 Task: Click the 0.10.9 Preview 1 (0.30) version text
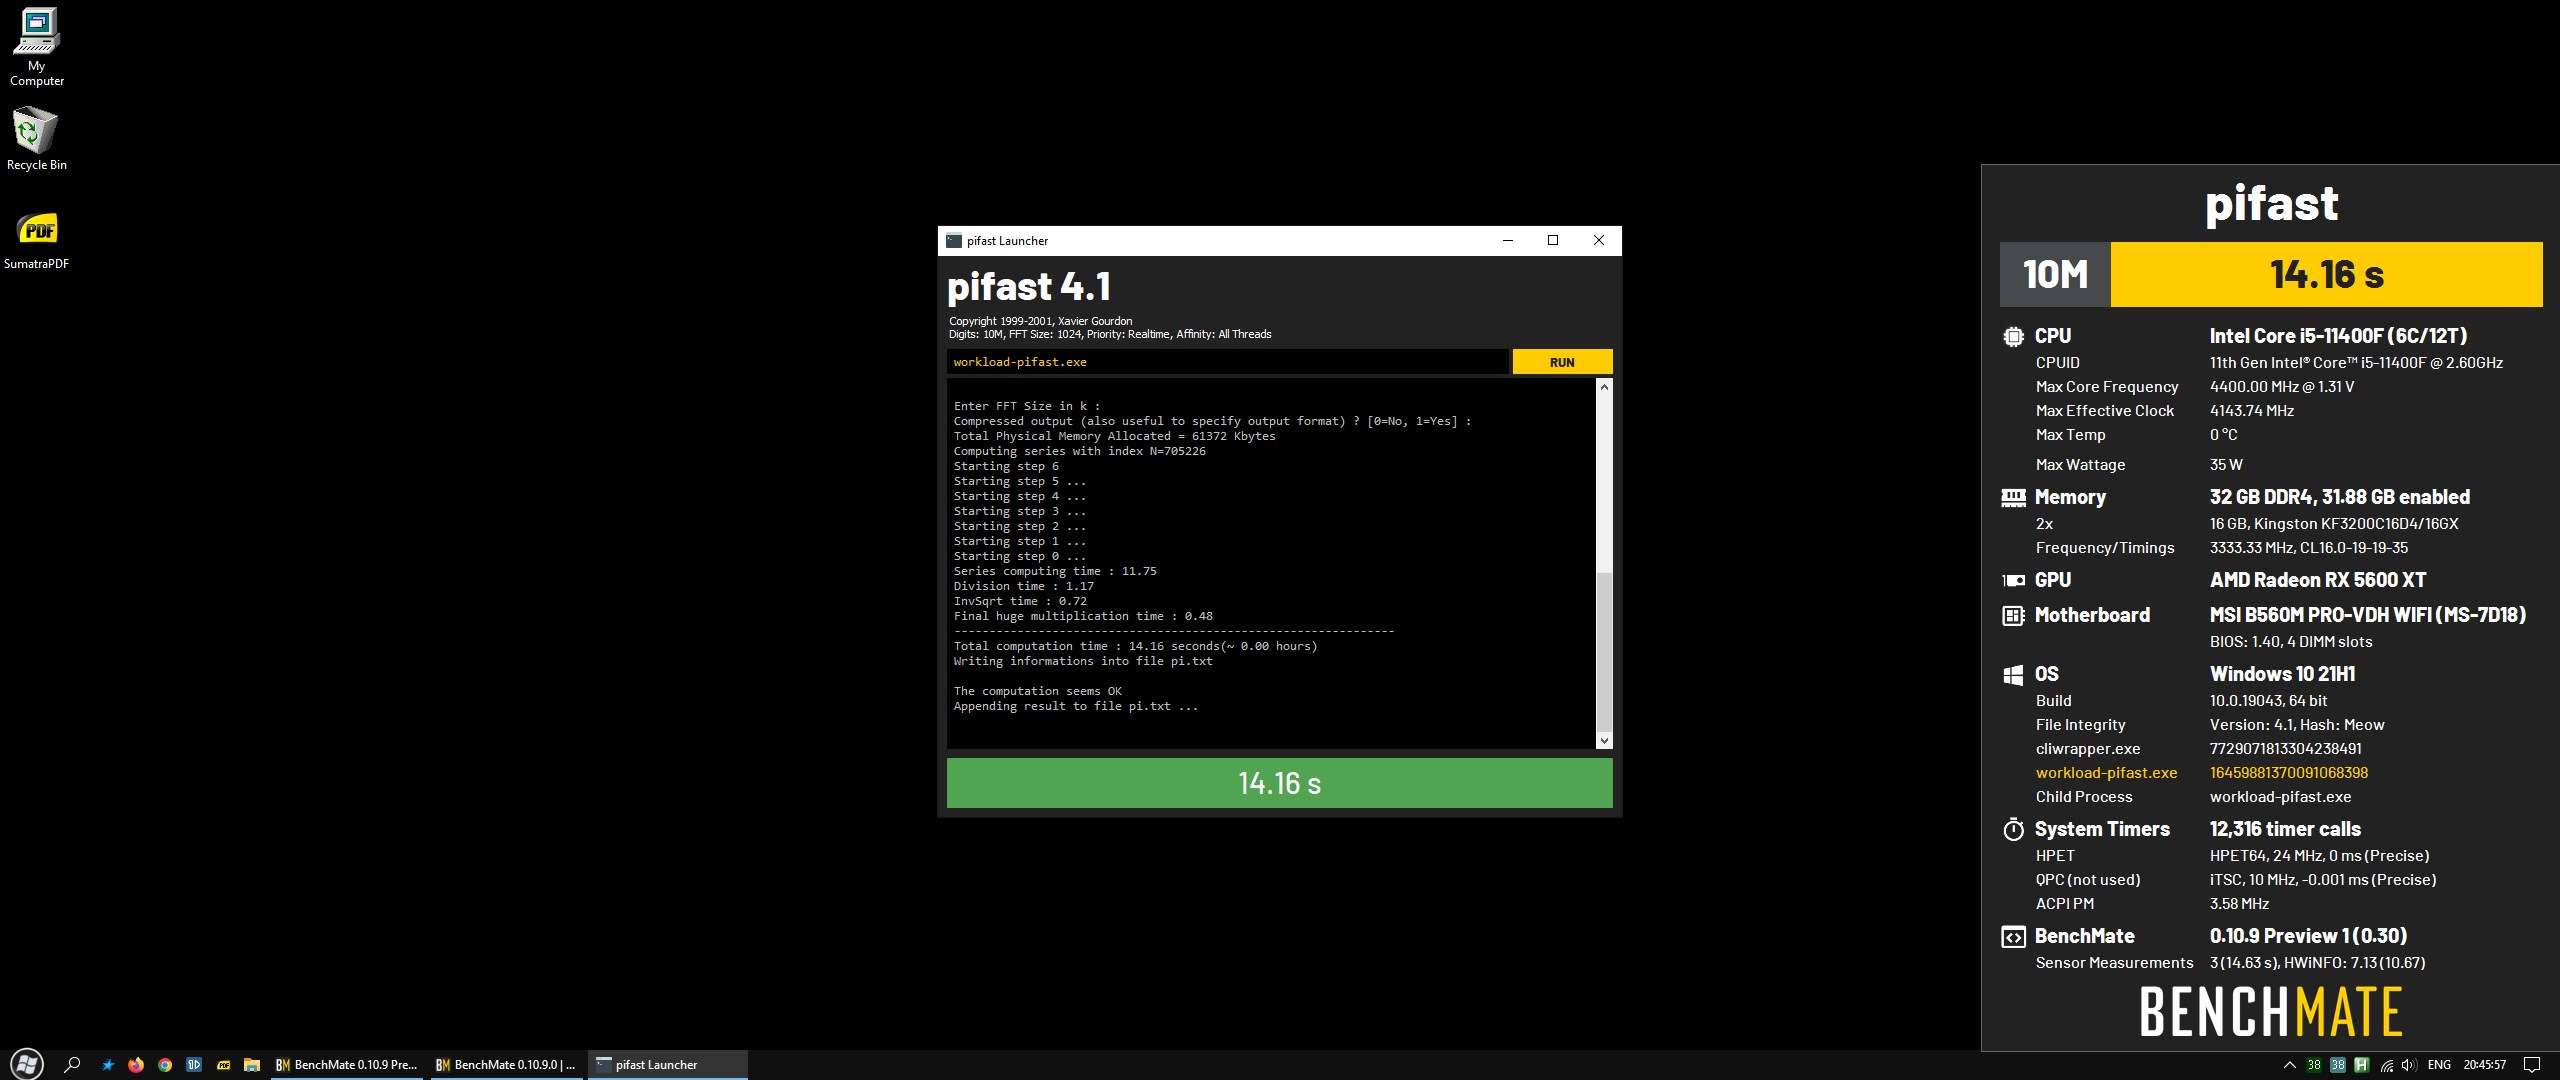pyautogui.click(x=2308, y=936)
